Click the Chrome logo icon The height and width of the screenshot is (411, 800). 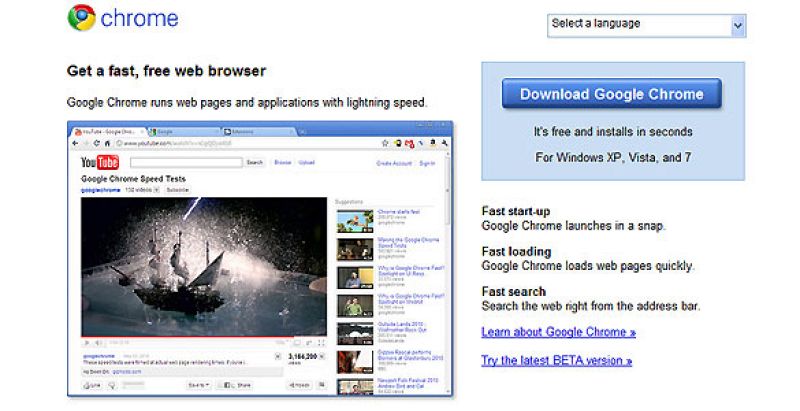pos(81,18)
